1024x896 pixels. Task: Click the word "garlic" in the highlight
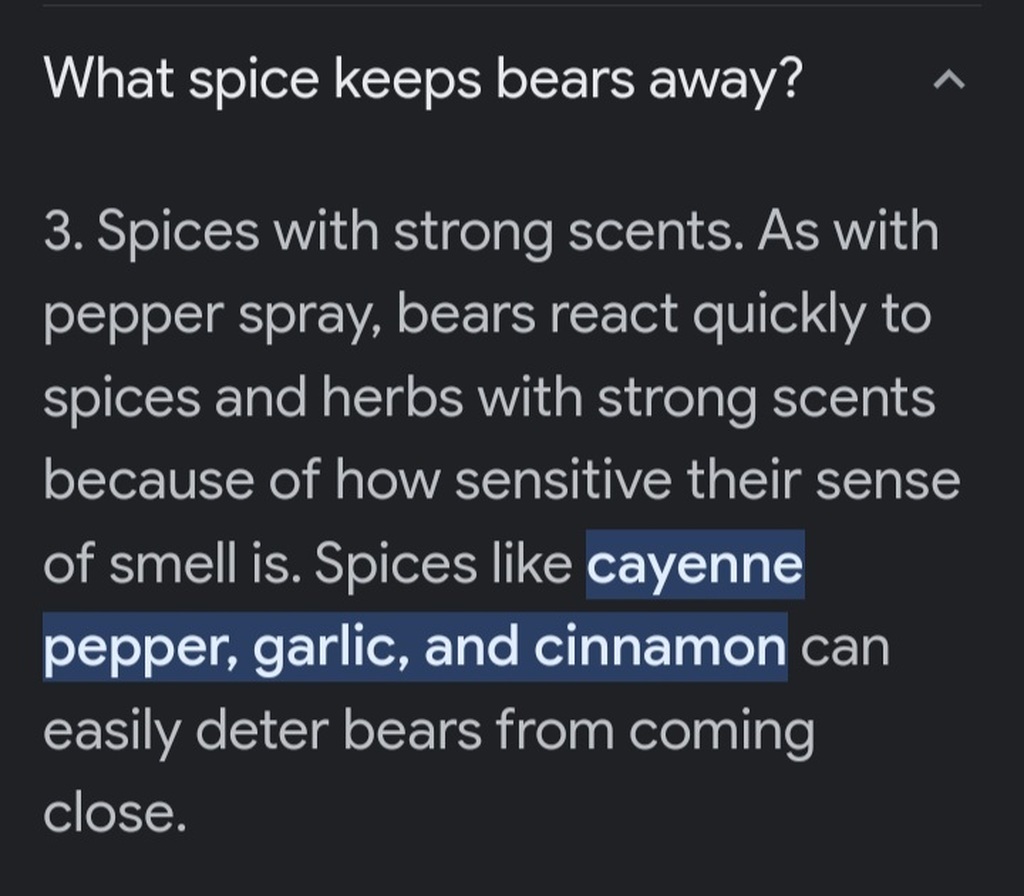click(332, 650)
